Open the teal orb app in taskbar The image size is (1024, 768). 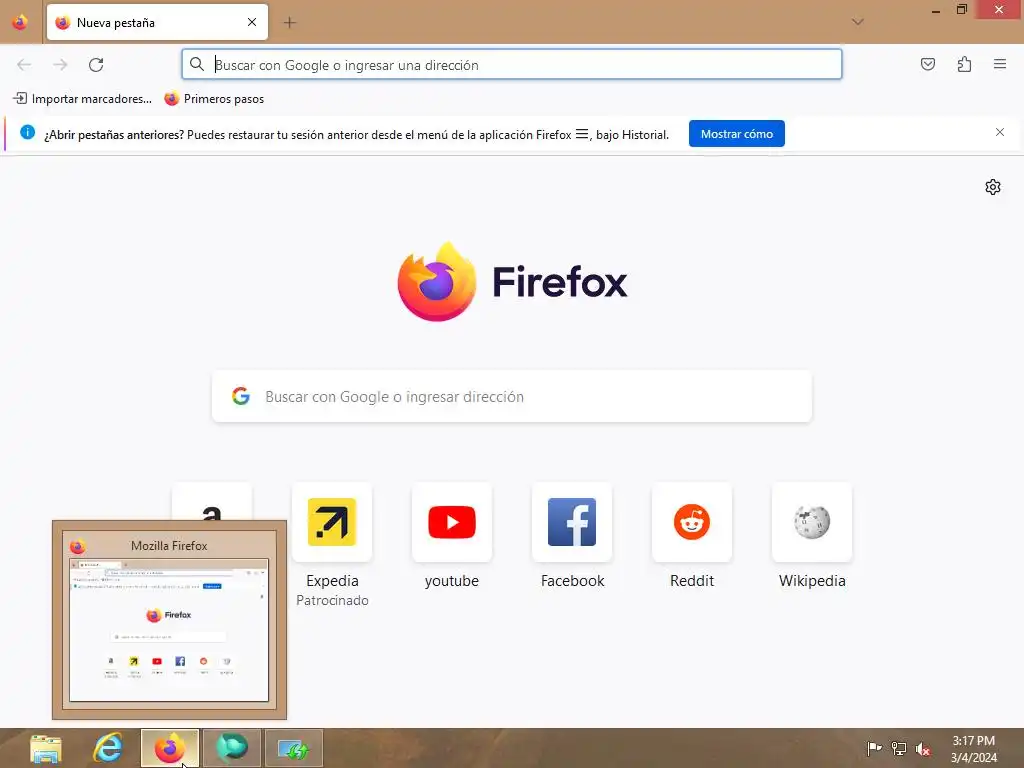click(x=232, y=748)
